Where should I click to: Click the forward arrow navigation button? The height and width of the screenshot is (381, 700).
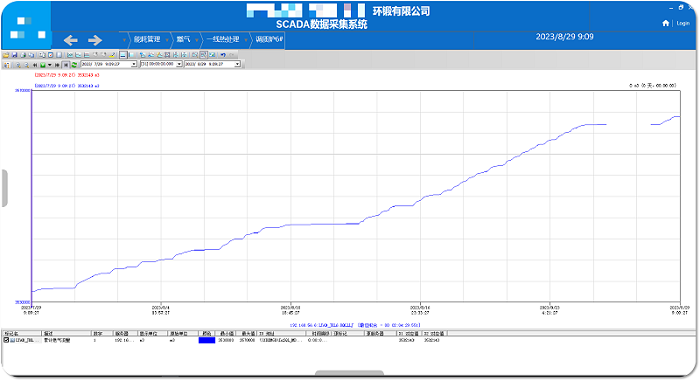(95, 40)
